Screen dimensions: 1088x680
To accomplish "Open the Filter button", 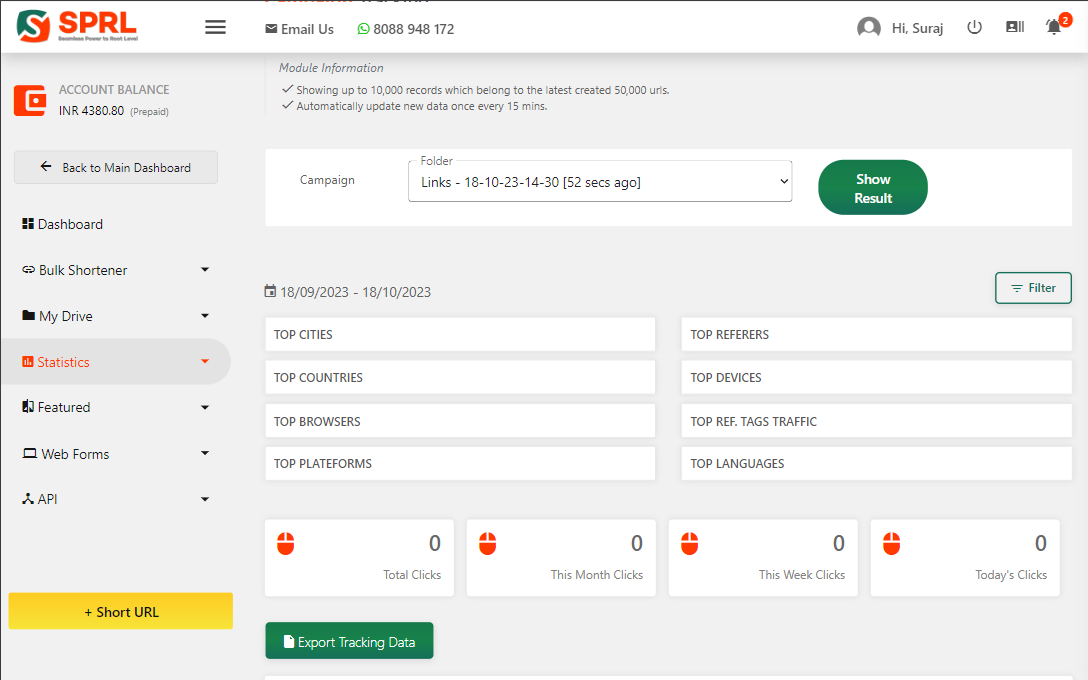I will 1033,288.
